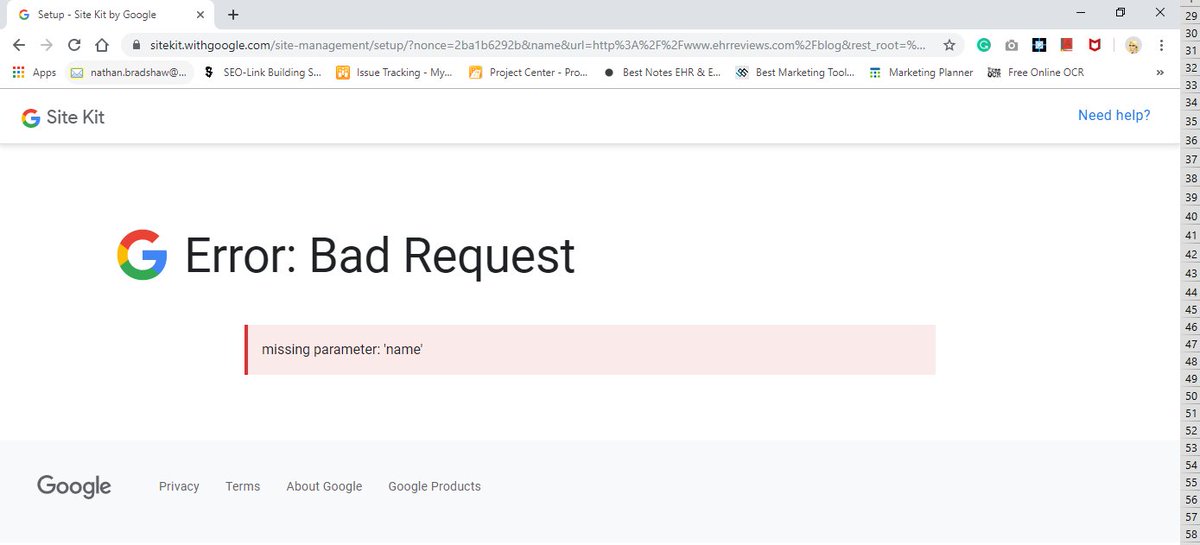The width and height of the screenshot is (1200, 545).
Task: Bookmark this page with the star icon
Action: tap(949, 45)
